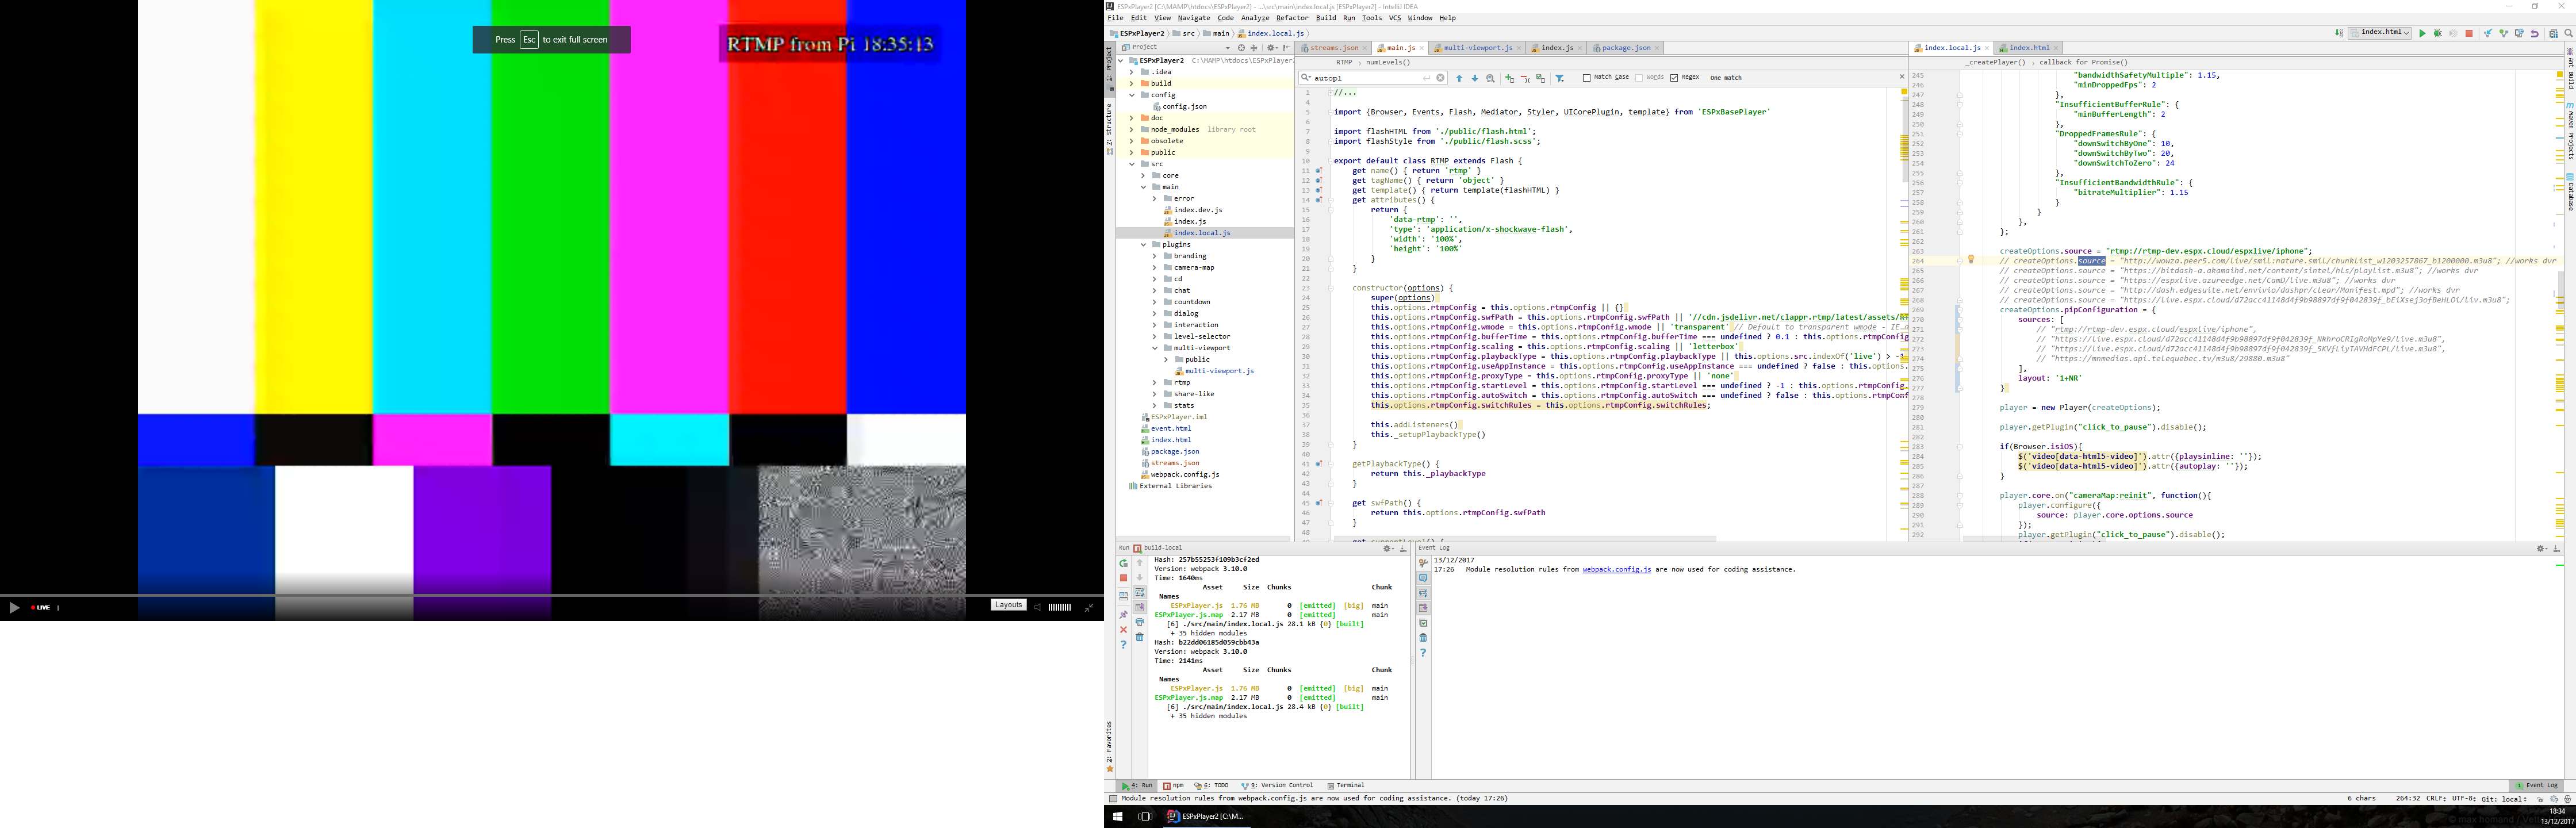Image resolution: width=2576 pixels, height=828 pixels.
Task: Disable the Regex search option
Action: [x=1676, y=77]
